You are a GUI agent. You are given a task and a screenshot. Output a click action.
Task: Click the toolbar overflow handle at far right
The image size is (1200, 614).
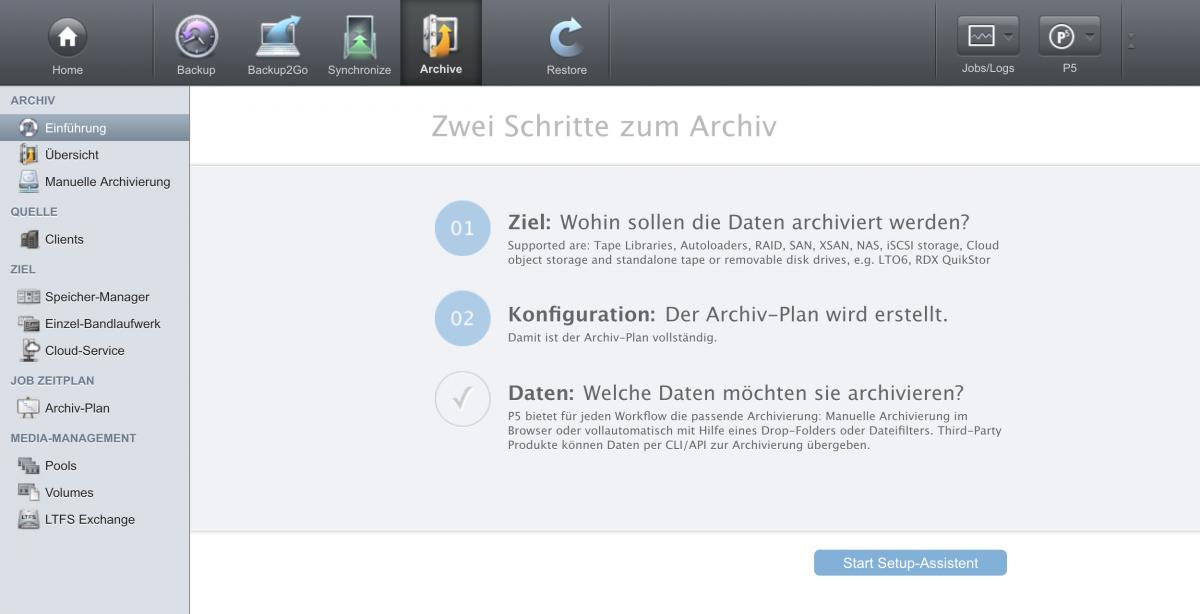[1131, 41]
